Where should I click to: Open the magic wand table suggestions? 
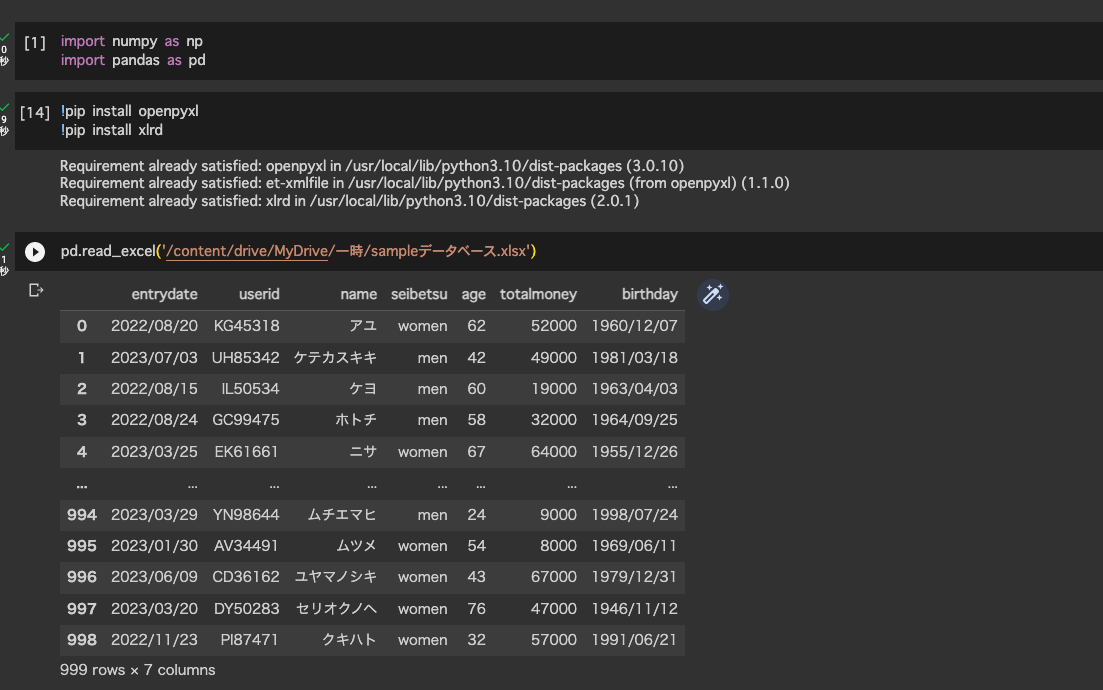713,294
